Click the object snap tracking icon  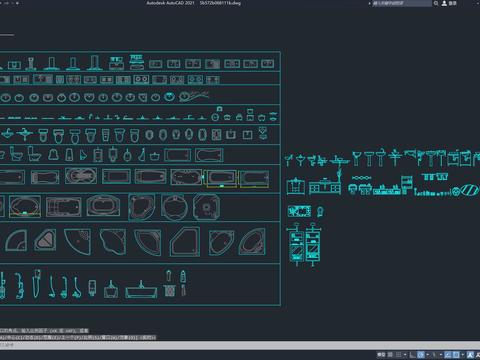click(448, 355)
